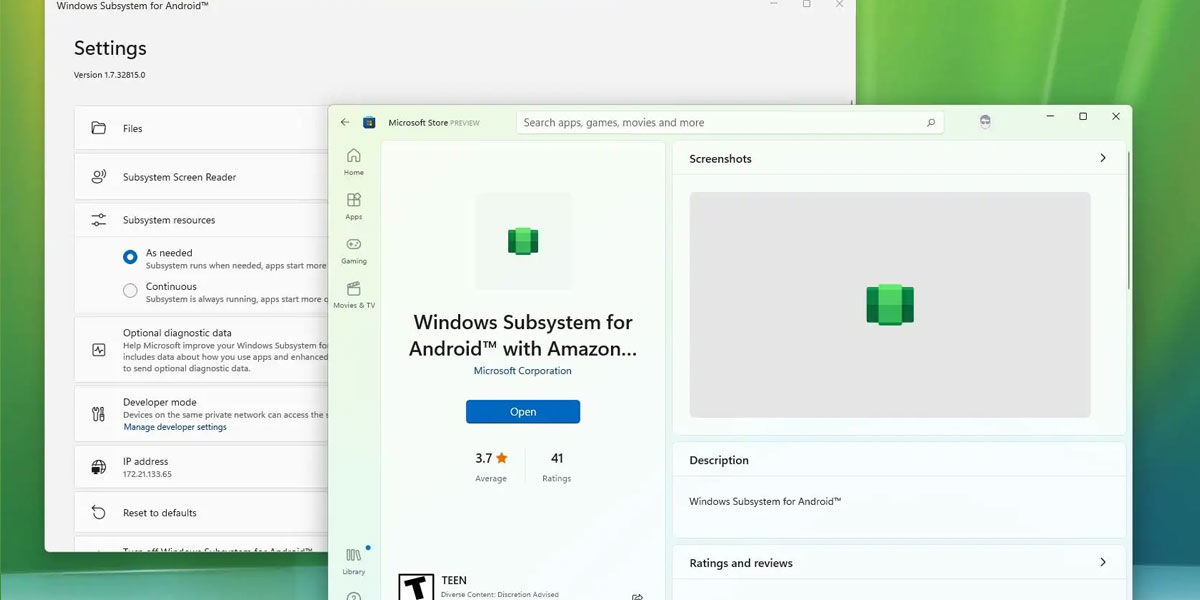Select the As needed option

[x=130, y=257]
